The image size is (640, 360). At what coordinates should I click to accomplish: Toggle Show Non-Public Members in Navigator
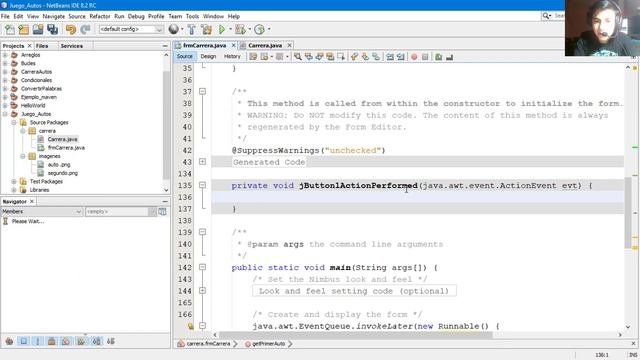coord(52,341)
